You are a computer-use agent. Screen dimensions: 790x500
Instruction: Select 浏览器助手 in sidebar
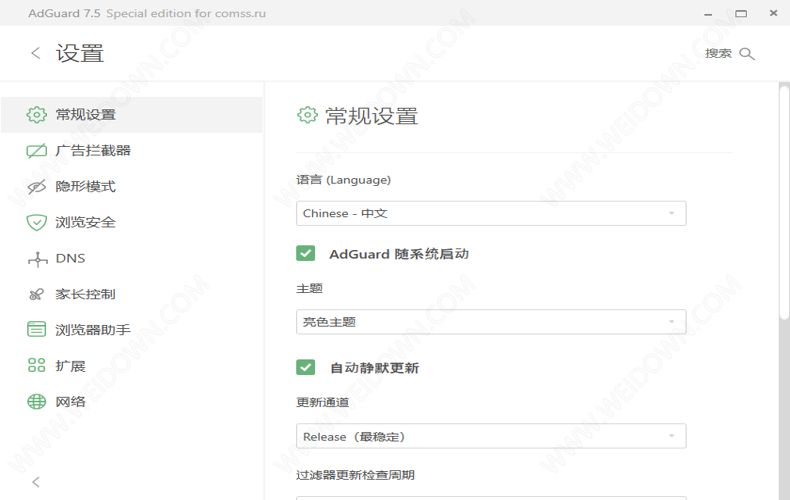(x=131, y=330)
